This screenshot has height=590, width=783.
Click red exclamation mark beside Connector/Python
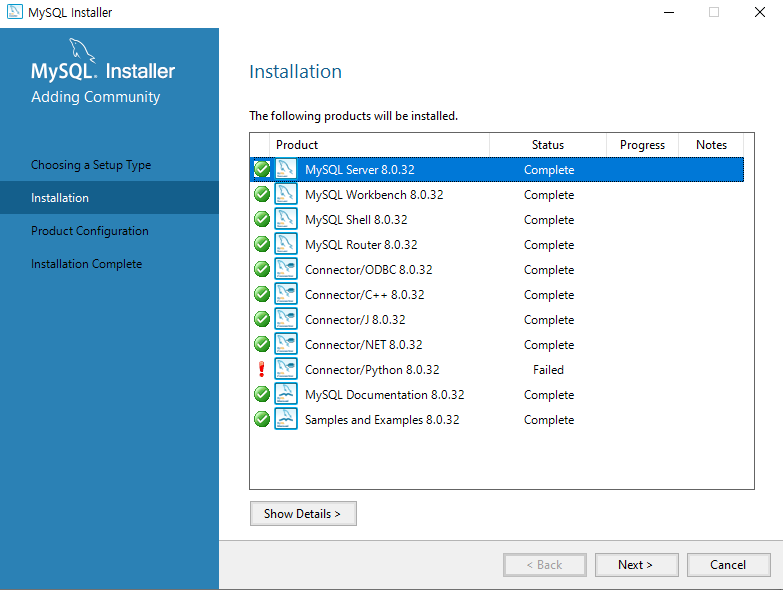262,369
